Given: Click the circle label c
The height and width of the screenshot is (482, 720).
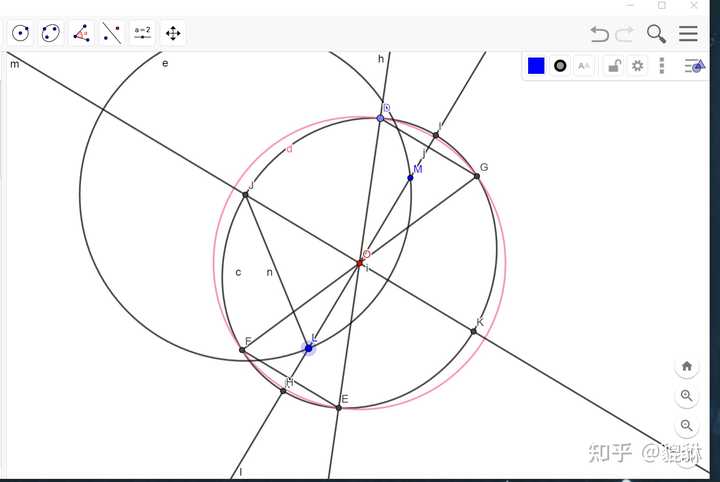Looking at the screenshot, I should coord(238,272).
